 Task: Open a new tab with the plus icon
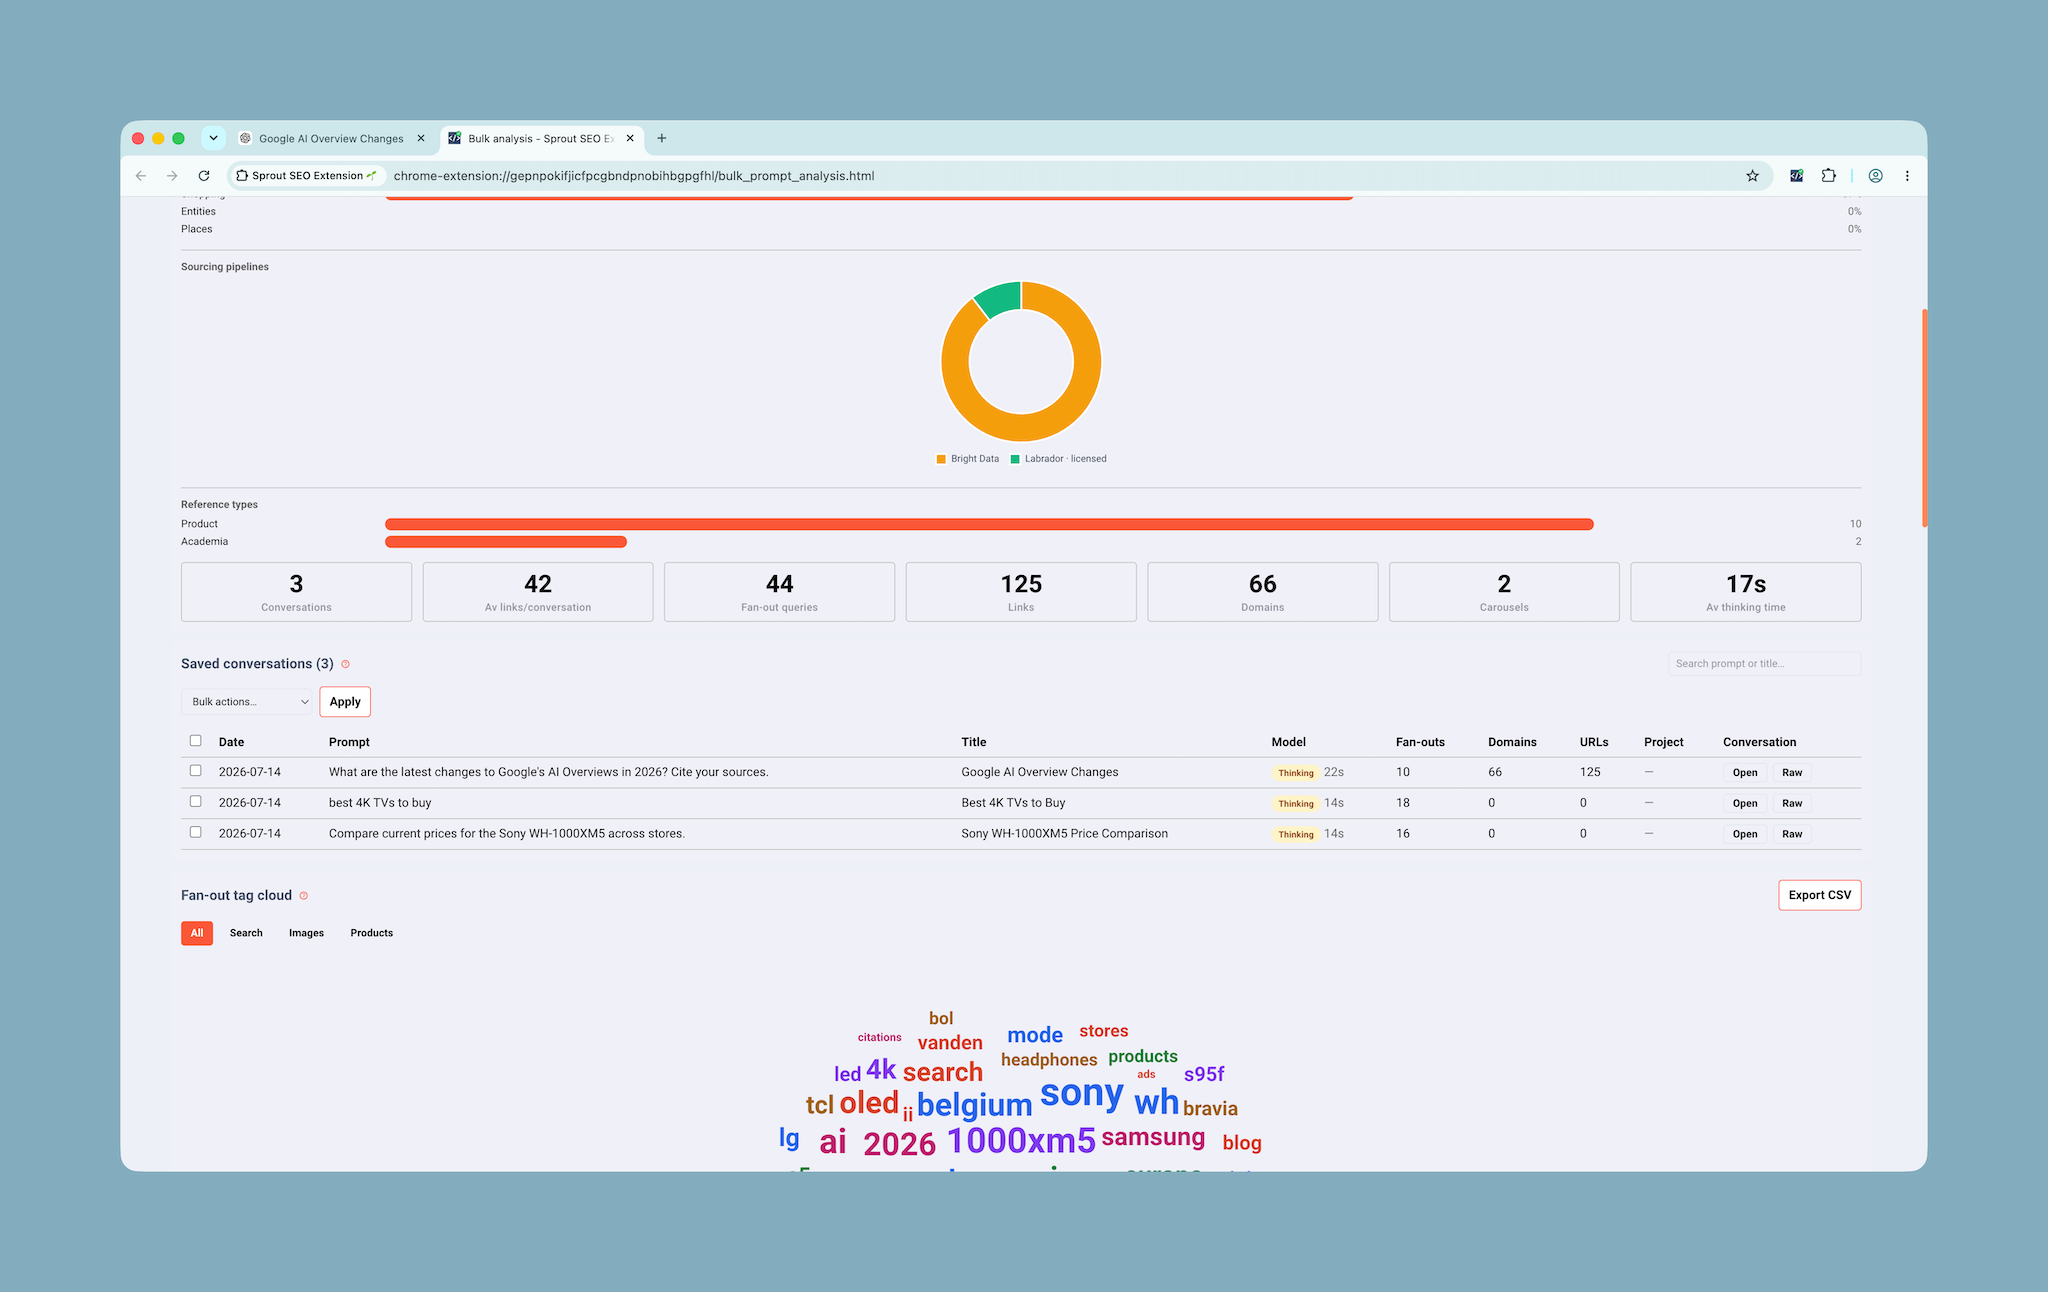click(x=662, y=138)
